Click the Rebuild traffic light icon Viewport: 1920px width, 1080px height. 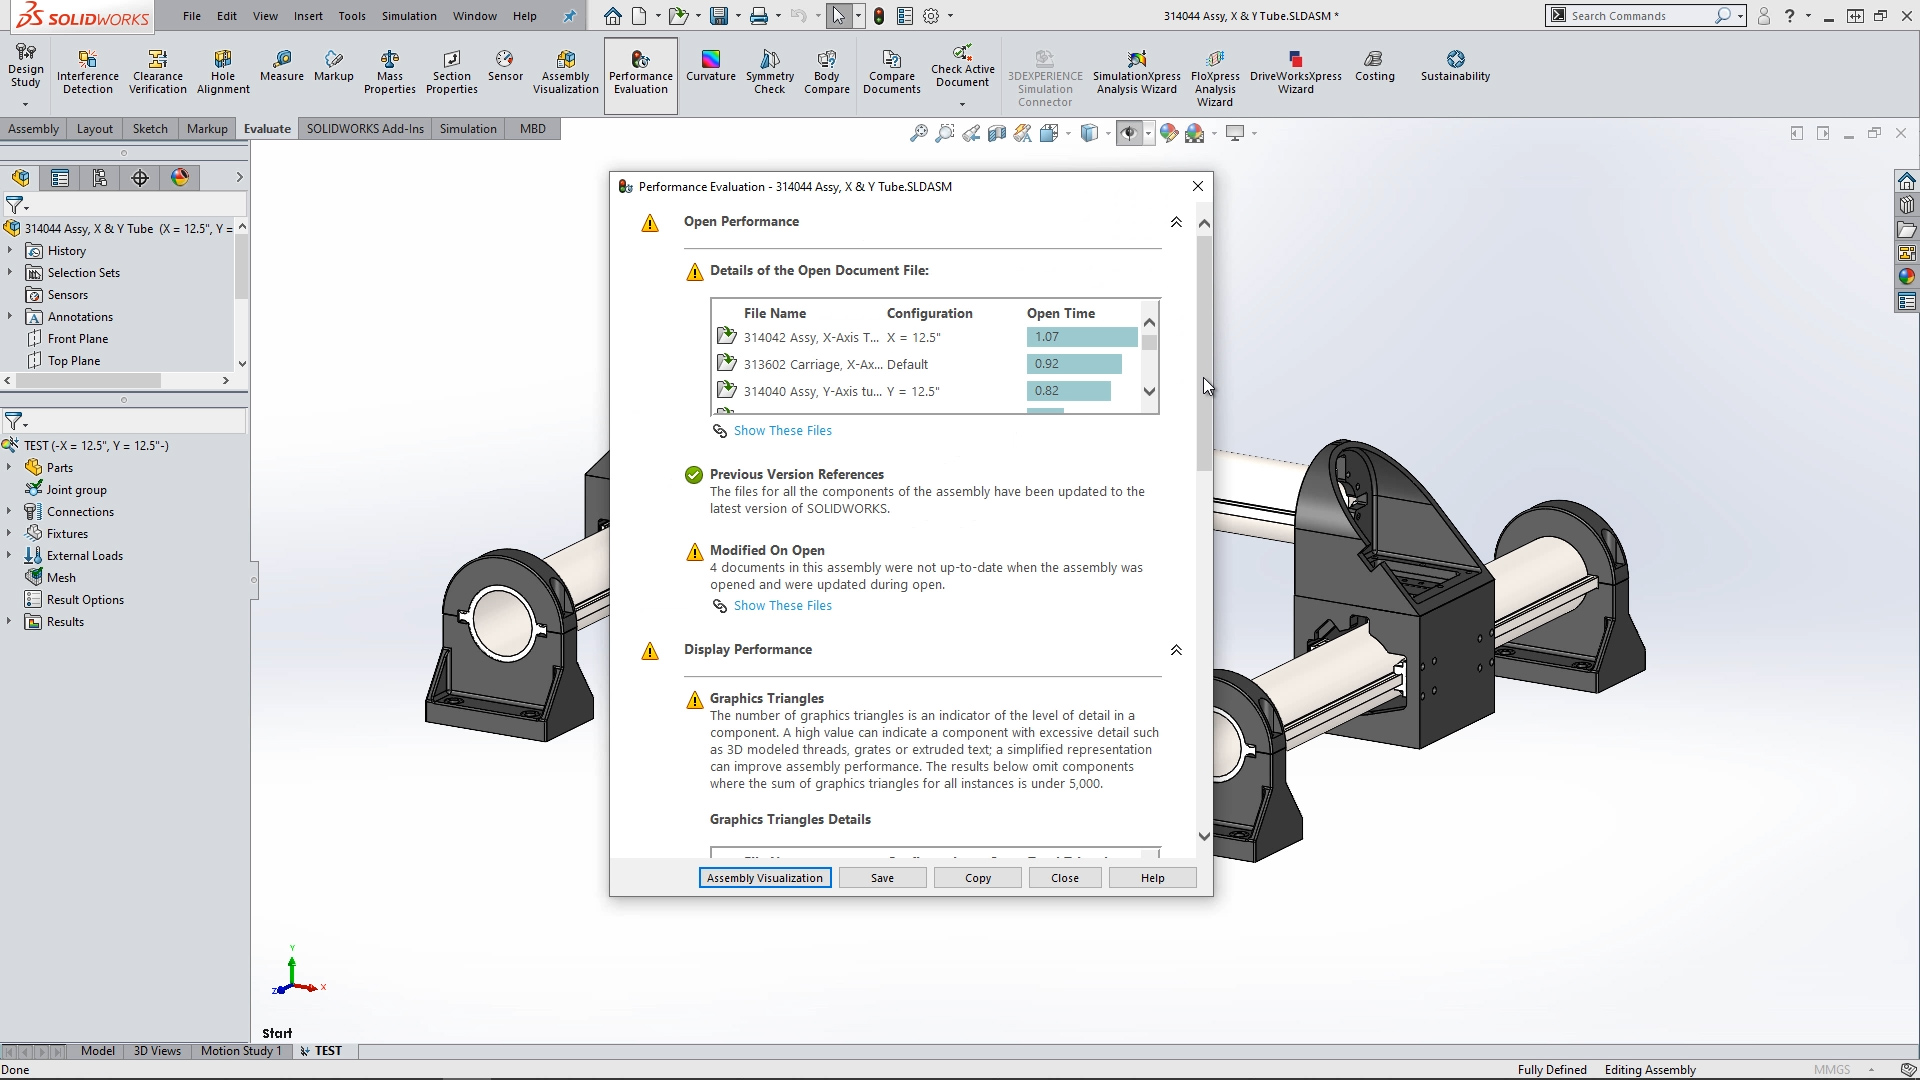879,16
